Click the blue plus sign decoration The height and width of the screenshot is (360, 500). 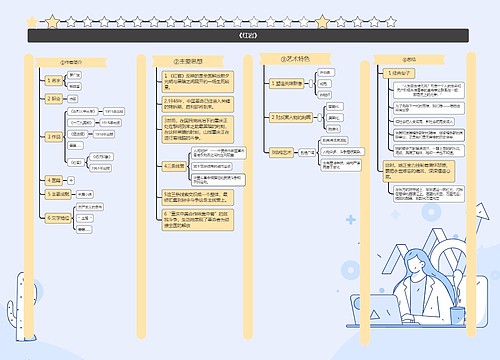351,220
